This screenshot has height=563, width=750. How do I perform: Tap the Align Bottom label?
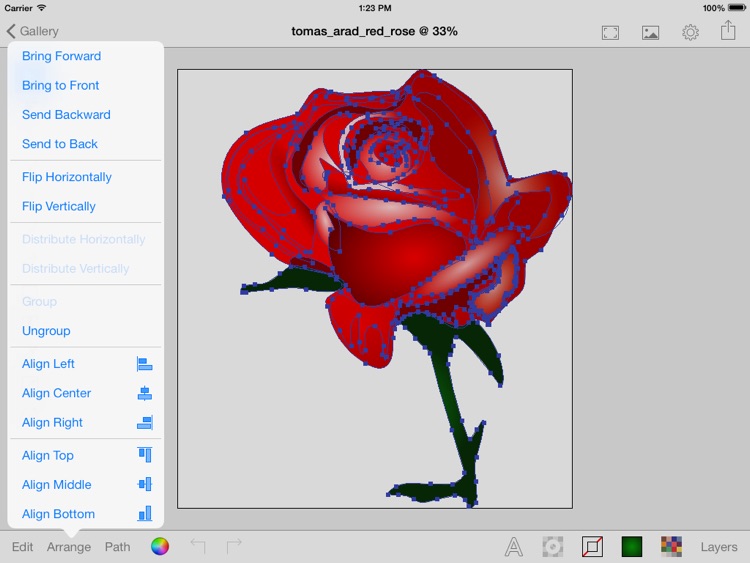click(58, 514)
